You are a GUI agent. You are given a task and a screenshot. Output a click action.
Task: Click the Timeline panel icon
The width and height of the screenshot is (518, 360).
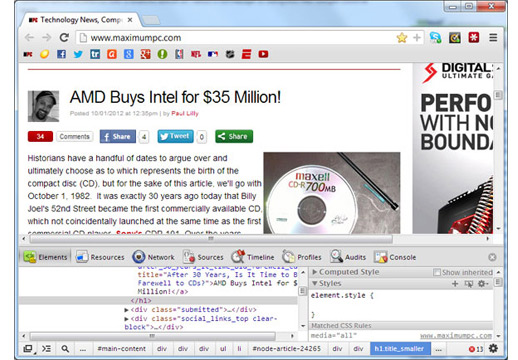238,257
